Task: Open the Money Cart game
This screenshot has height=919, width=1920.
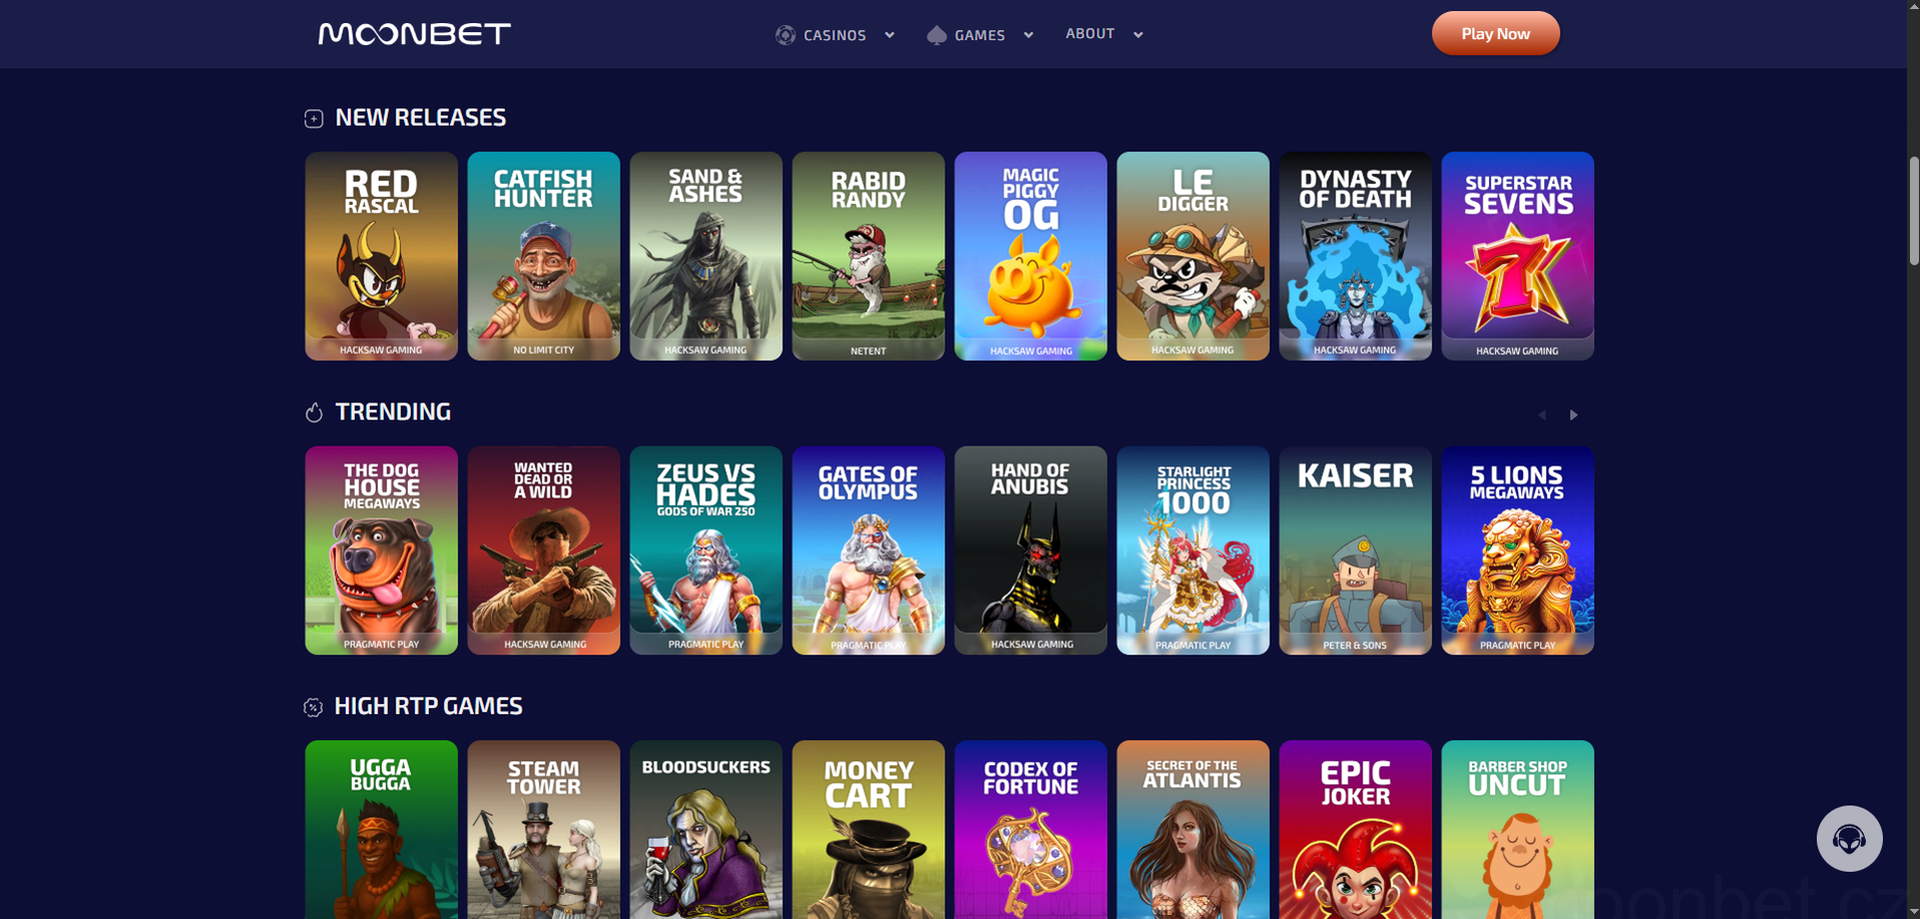Action: (868, 830)
